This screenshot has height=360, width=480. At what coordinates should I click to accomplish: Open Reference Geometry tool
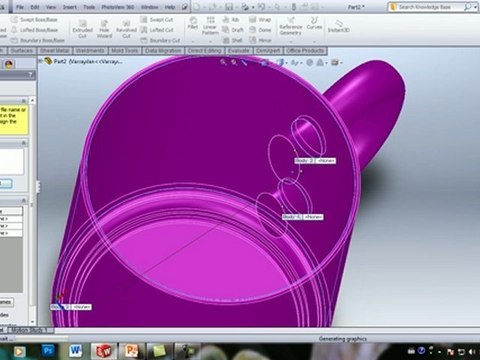291,26
